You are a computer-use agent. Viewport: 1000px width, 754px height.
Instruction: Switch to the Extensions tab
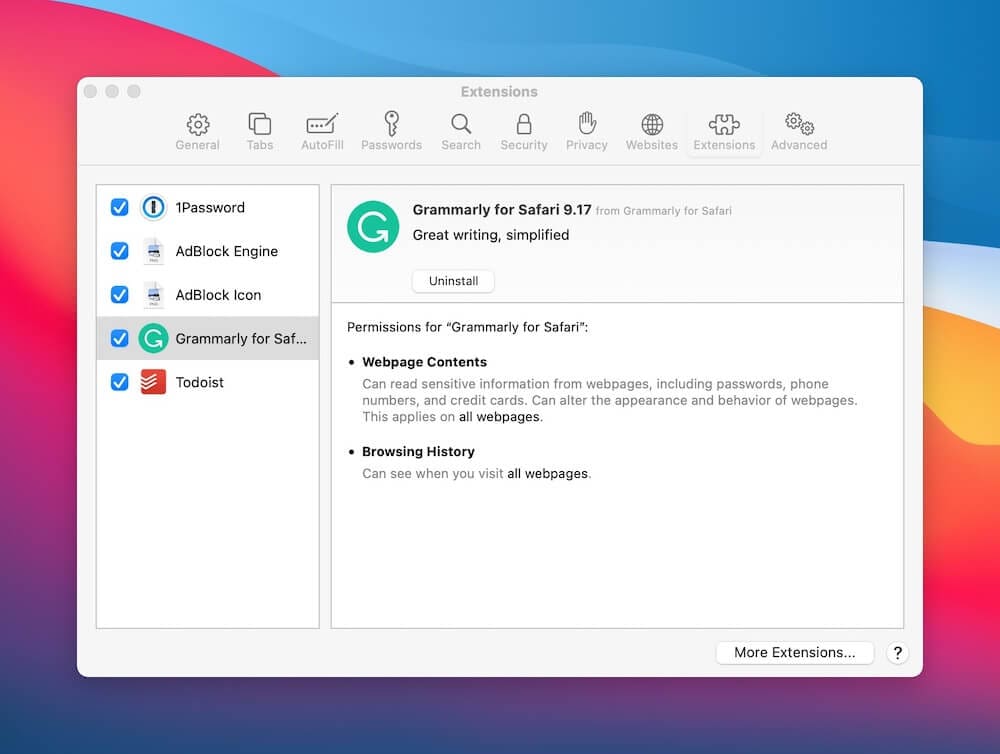click(724, 132)
